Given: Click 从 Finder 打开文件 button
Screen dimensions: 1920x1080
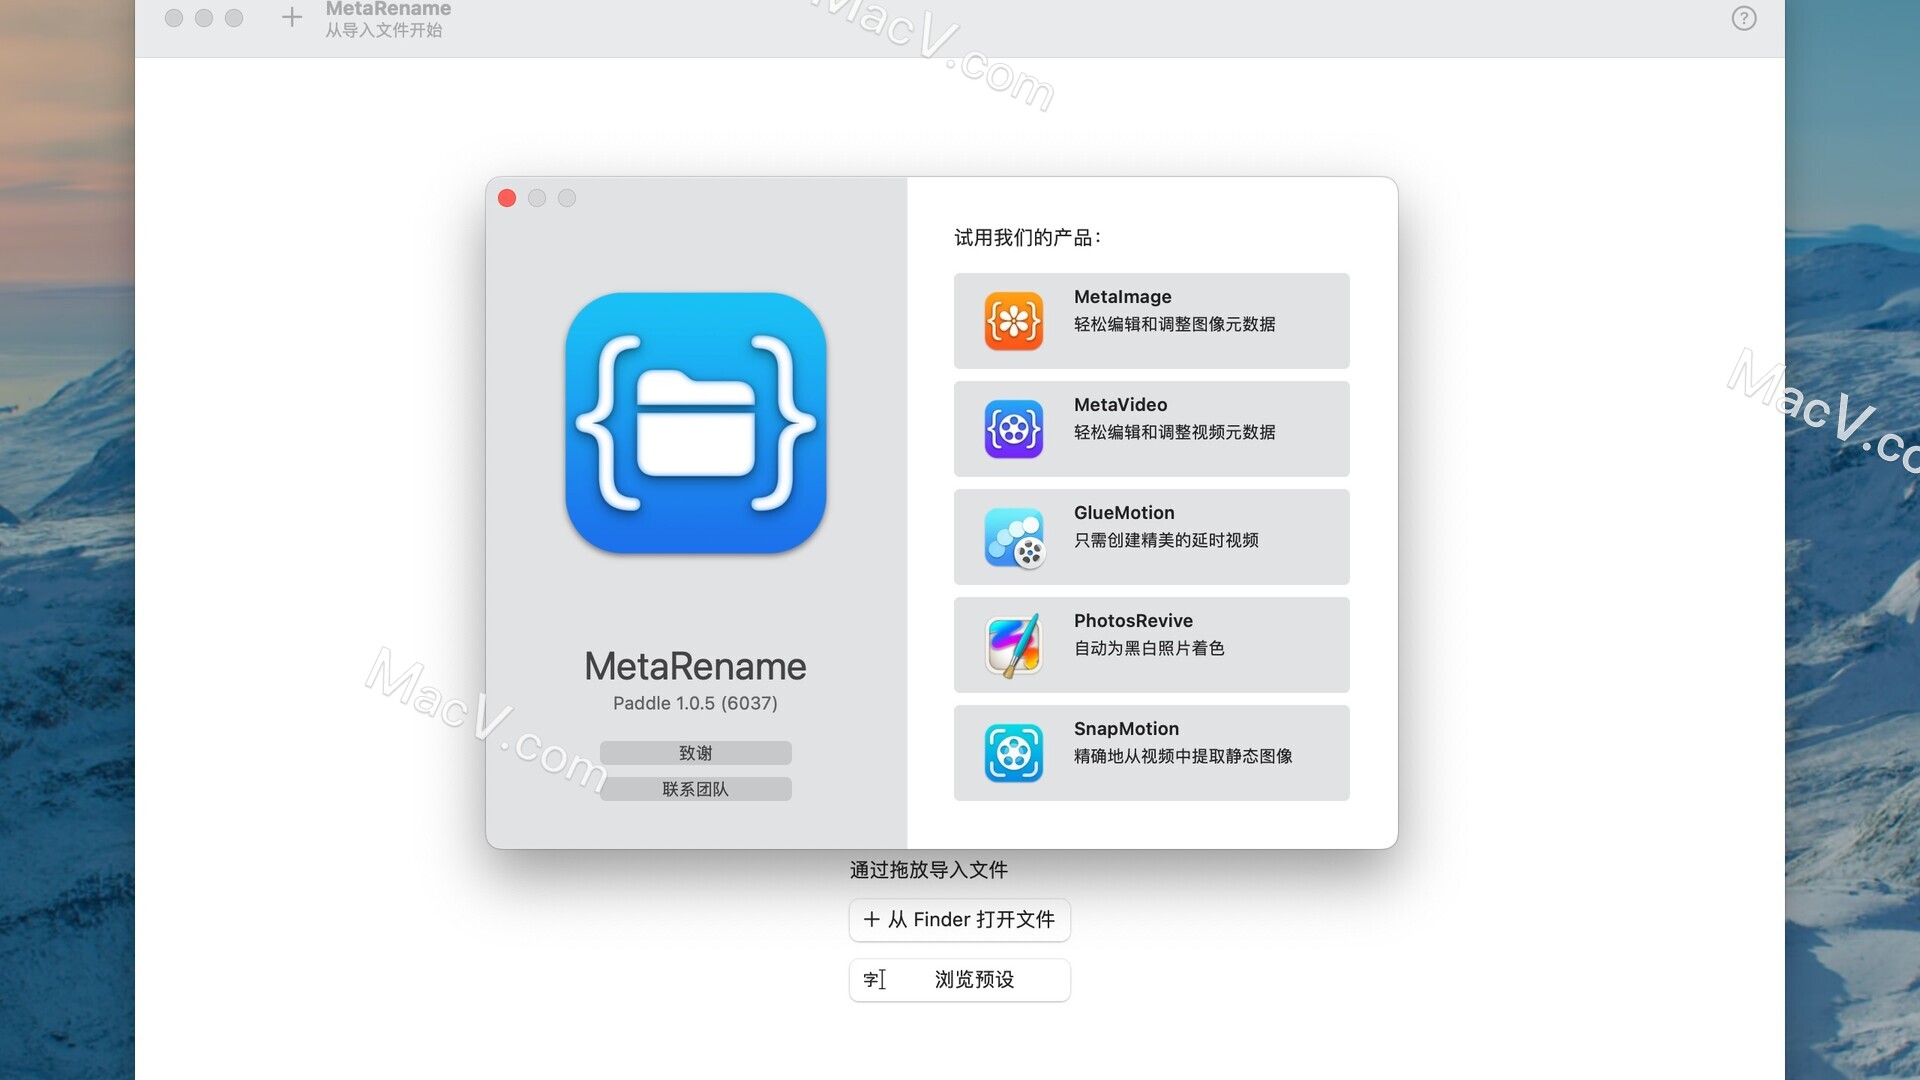Looking at the screenshot, I should (960, 920).
